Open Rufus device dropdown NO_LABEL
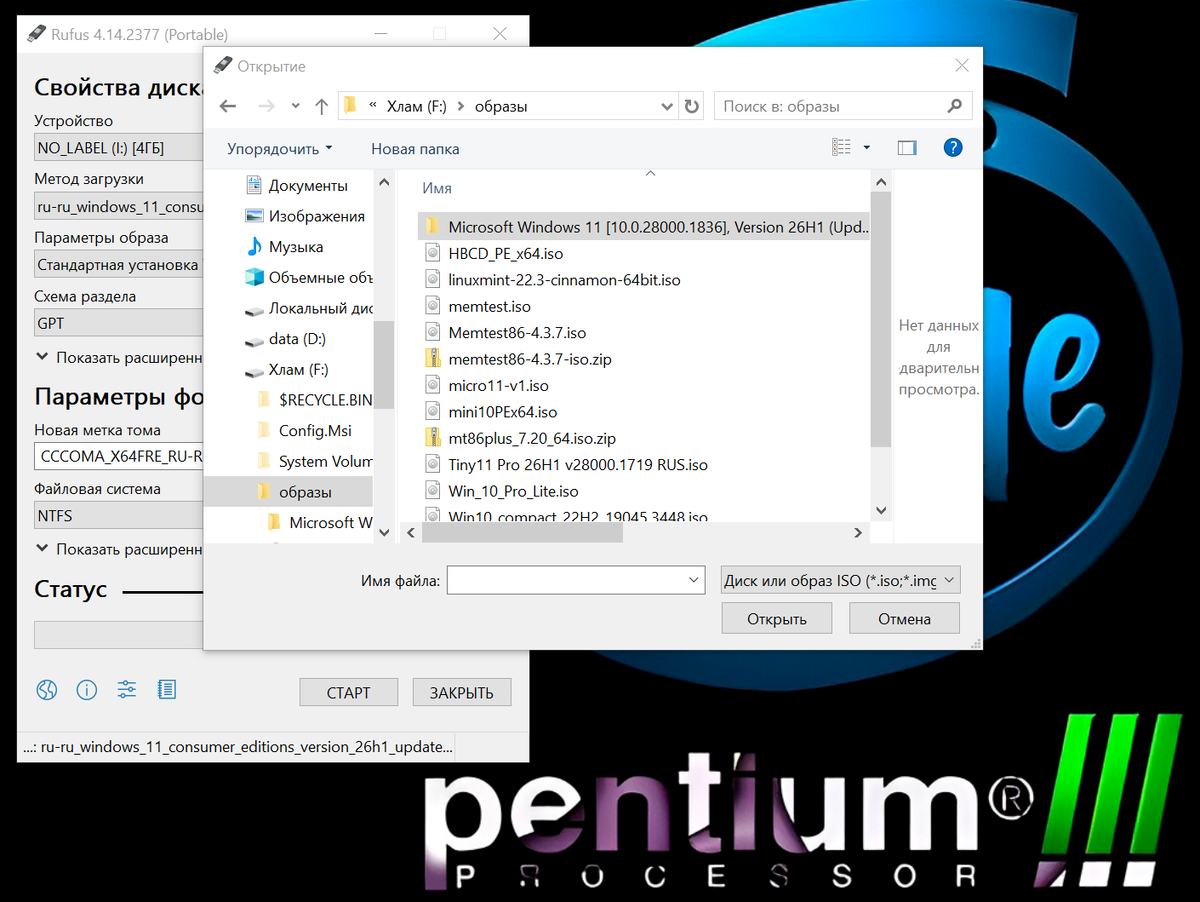This screenshot has height=902, width=1200. tap(120, 149)
